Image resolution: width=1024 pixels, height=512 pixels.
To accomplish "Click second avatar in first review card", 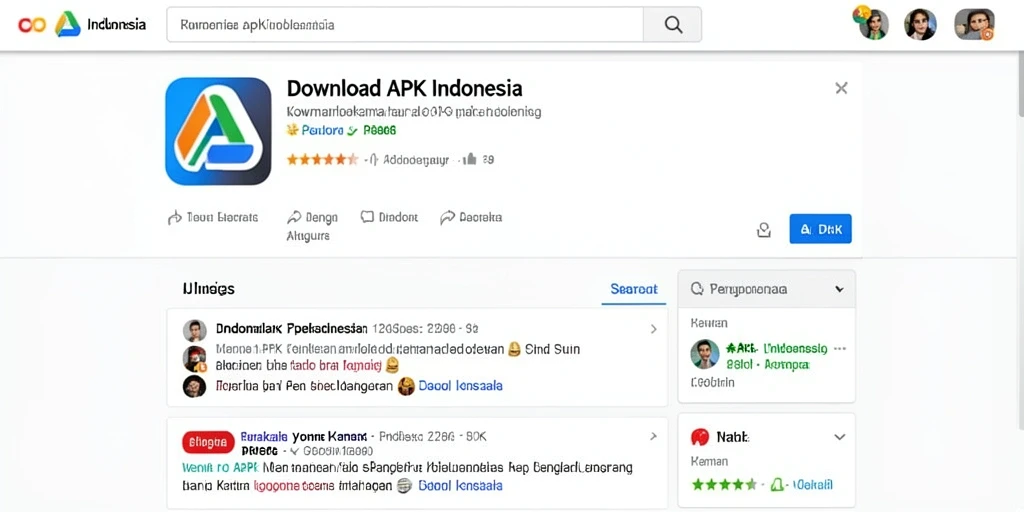I will tap(195, 359).
